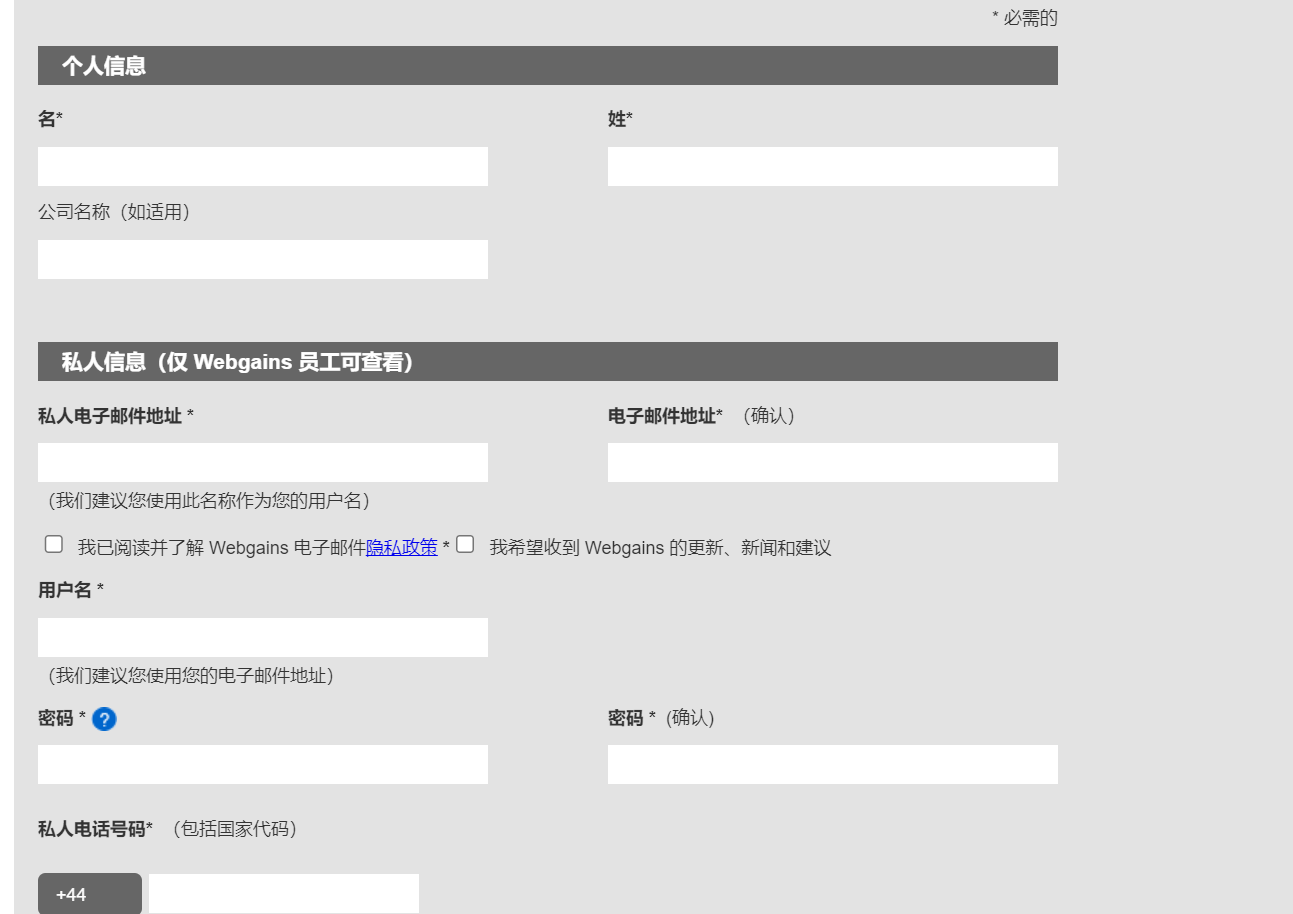The image size is (1293, 914).
Task: Focus the 名 first name input field
Action: (263, 166)
